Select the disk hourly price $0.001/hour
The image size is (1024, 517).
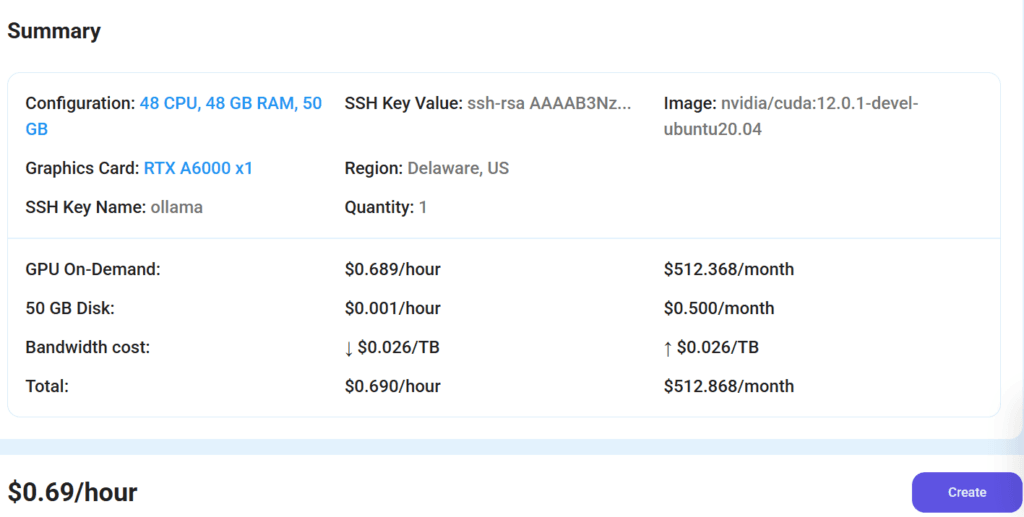[392, 308]
